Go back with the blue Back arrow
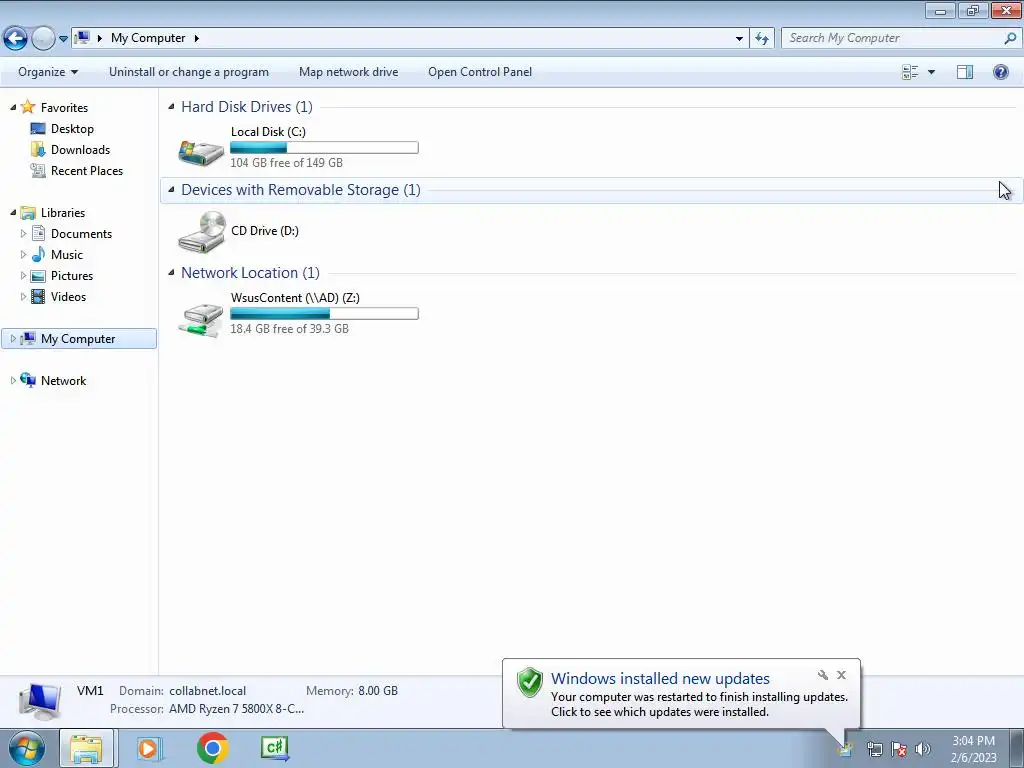 [15, 38]
